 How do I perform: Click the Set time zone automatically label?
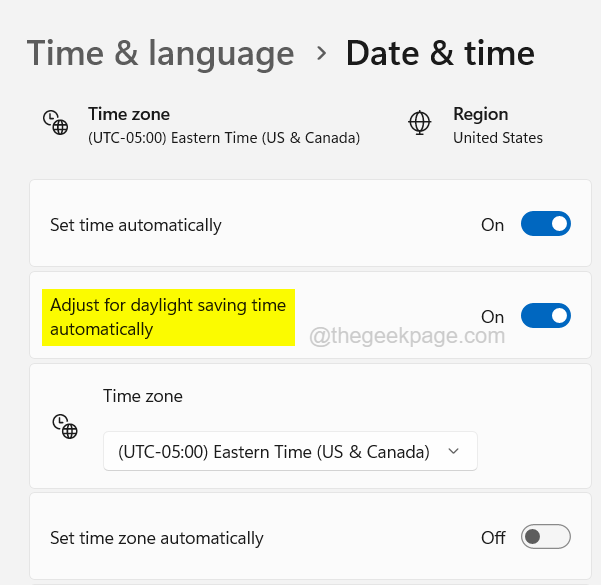[x=157, y=538]
